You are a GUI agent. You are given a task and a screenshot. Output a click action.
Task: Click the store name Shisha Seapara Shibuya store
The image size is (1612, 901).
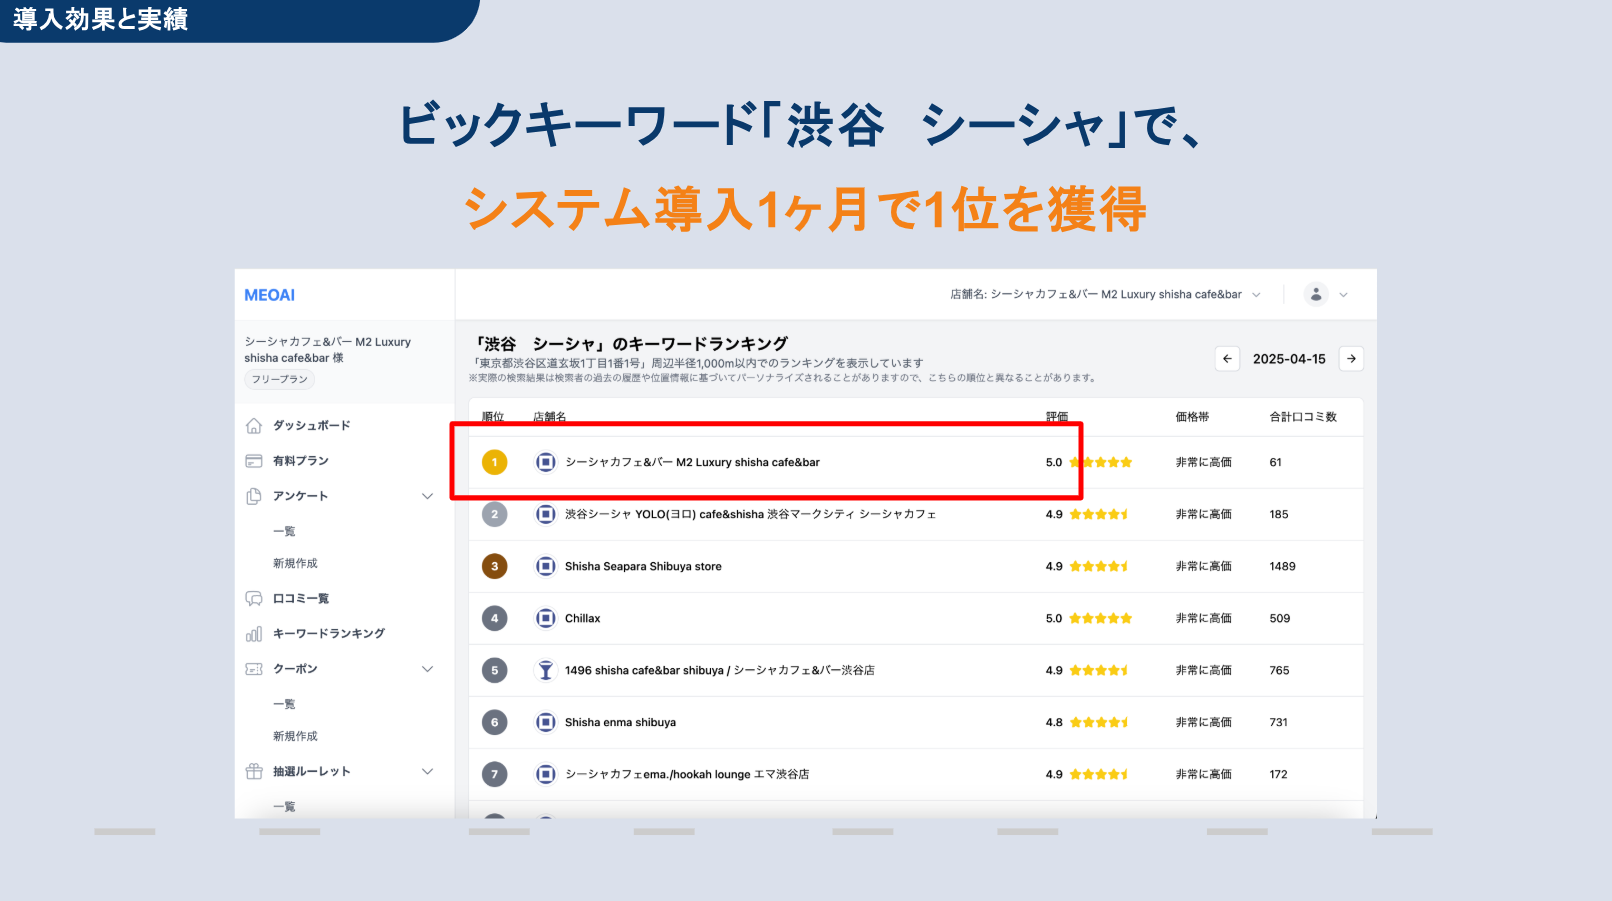(x=643, y=566)
